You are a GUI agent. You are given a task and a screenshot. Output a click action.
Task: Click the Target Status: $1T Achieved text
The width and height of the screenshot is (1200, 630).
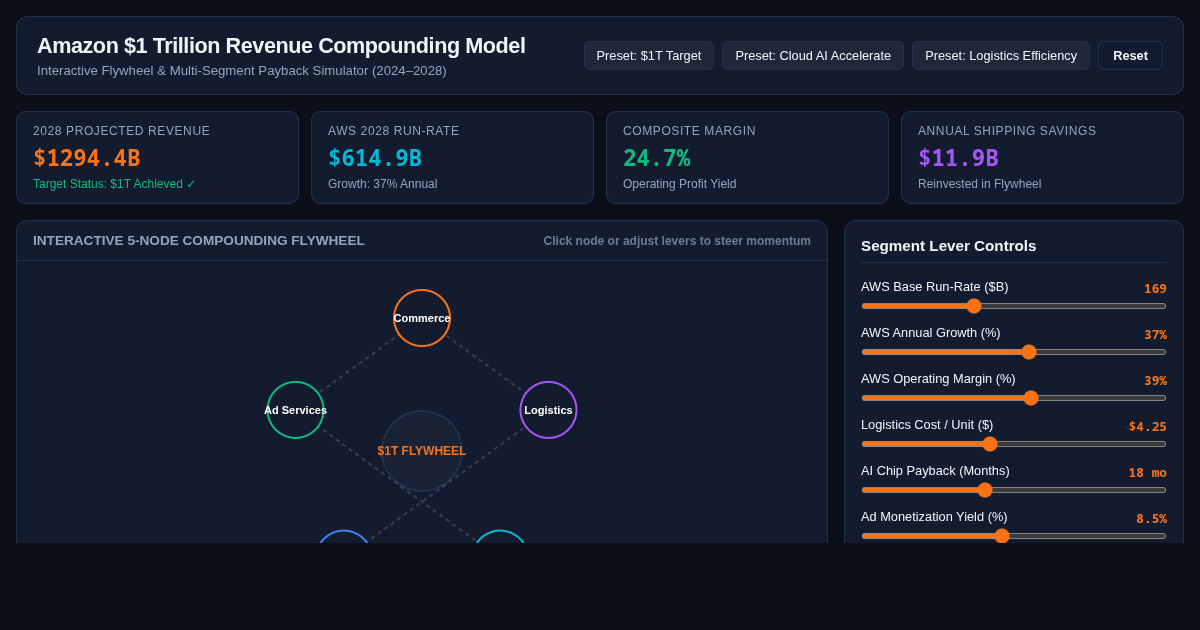coord(114,184)
